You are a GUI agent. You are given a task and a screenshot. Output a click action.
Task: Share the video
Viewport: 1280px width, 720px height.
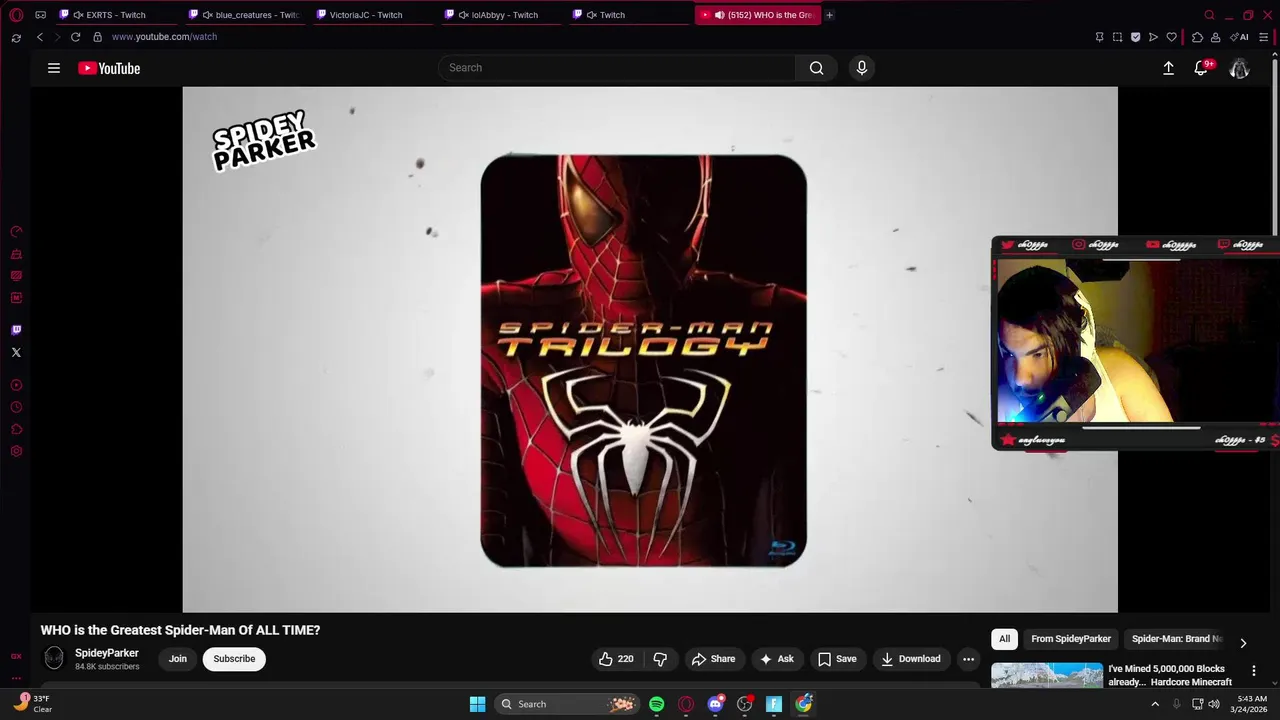(713, 659)
